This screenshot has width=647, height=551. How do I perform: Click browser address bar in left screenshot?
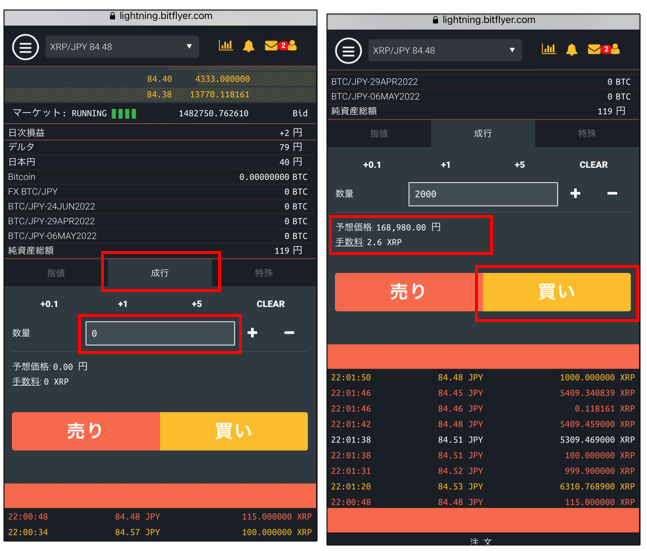(x=161, y=17)
